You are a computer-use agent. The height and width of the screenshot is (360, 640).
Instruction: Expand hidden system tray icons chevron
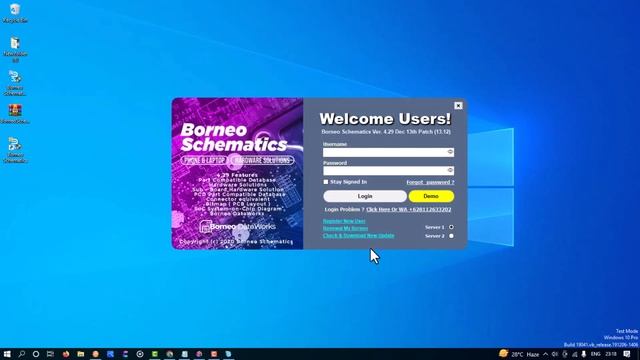tap(545, 354)
